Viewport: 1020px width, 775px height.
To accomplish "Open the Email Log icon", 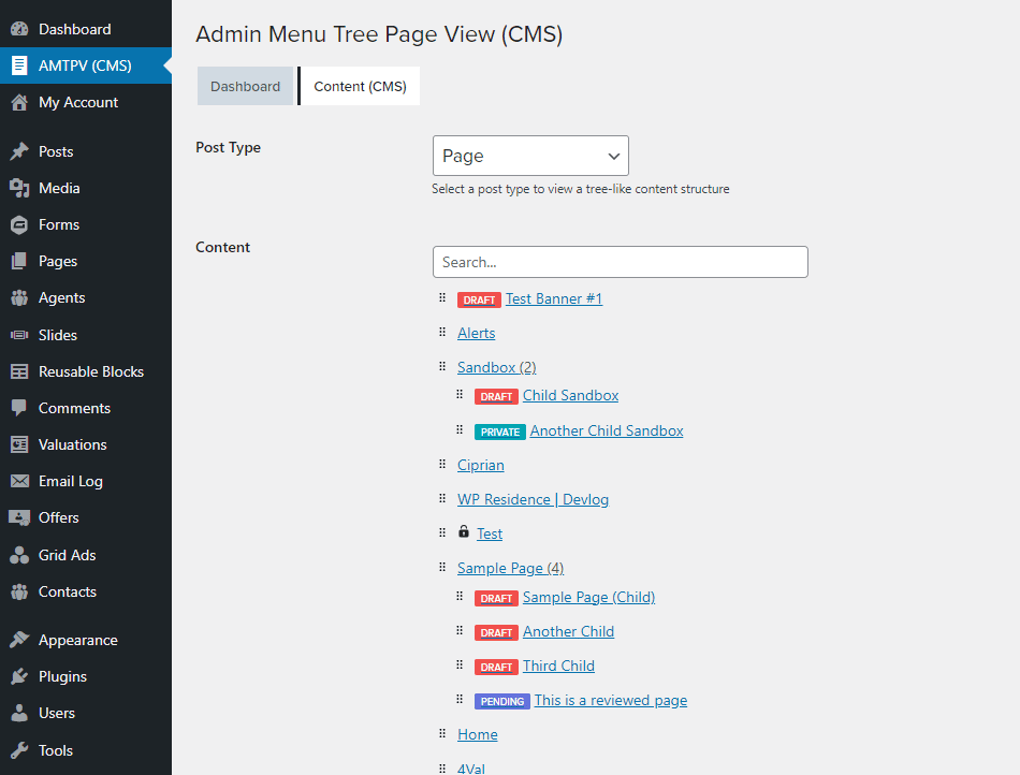I will pyautogui.click(x=17, y=481).
